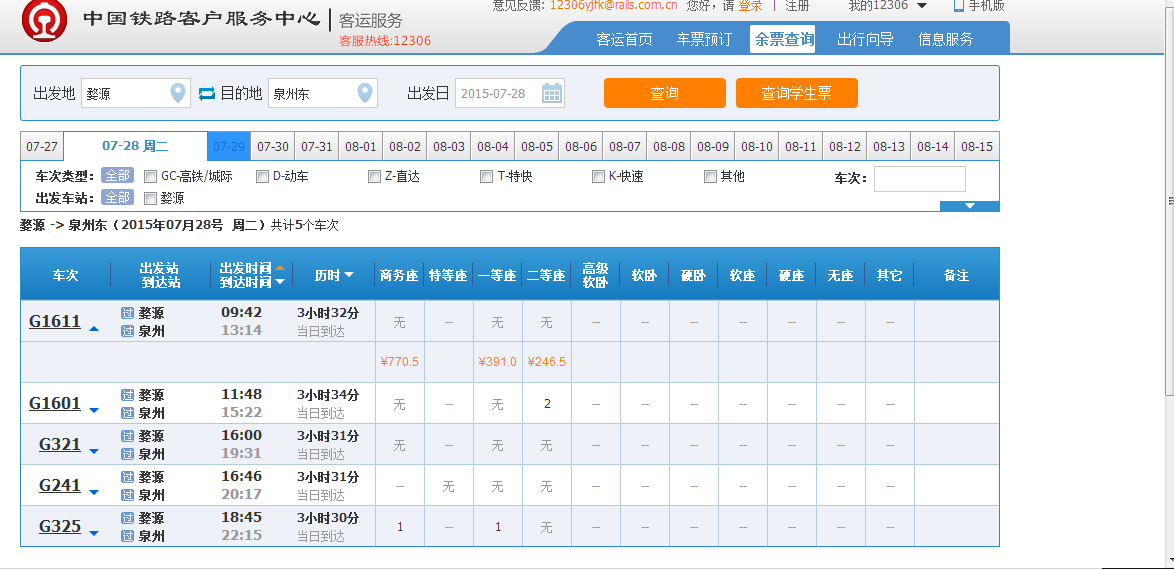Screen dimensions: 1174x570
Task: Select the 08-05 date tab
Action: (537, 147)
